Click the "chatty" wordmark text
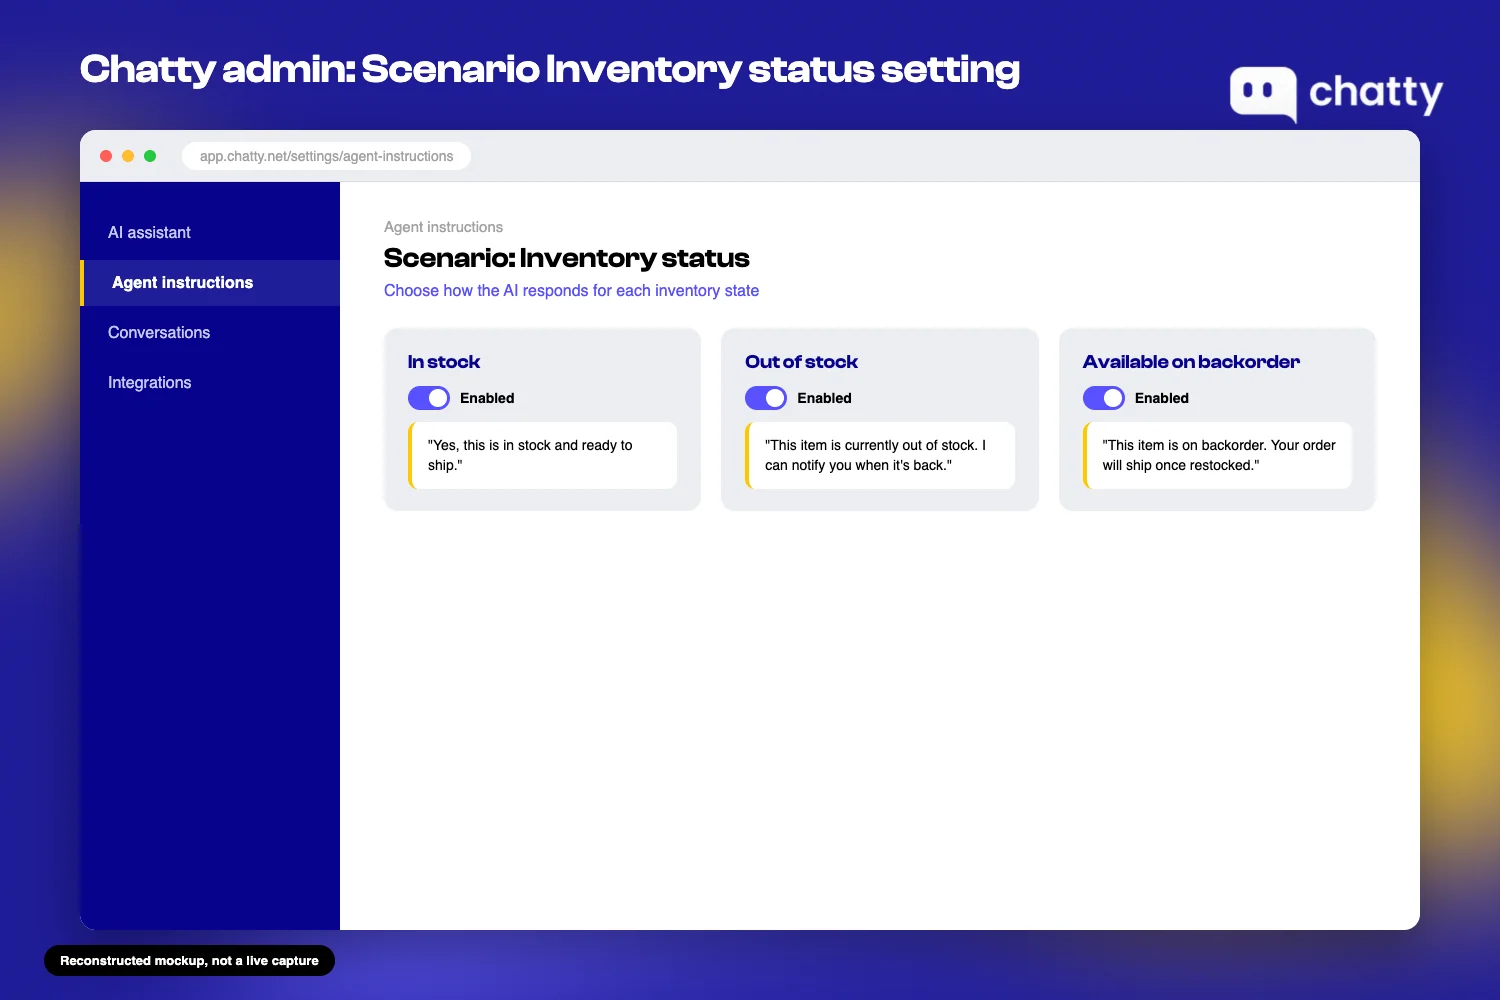The image size is (1500, 1000). pyautogui.click(x=1376, y=92)
